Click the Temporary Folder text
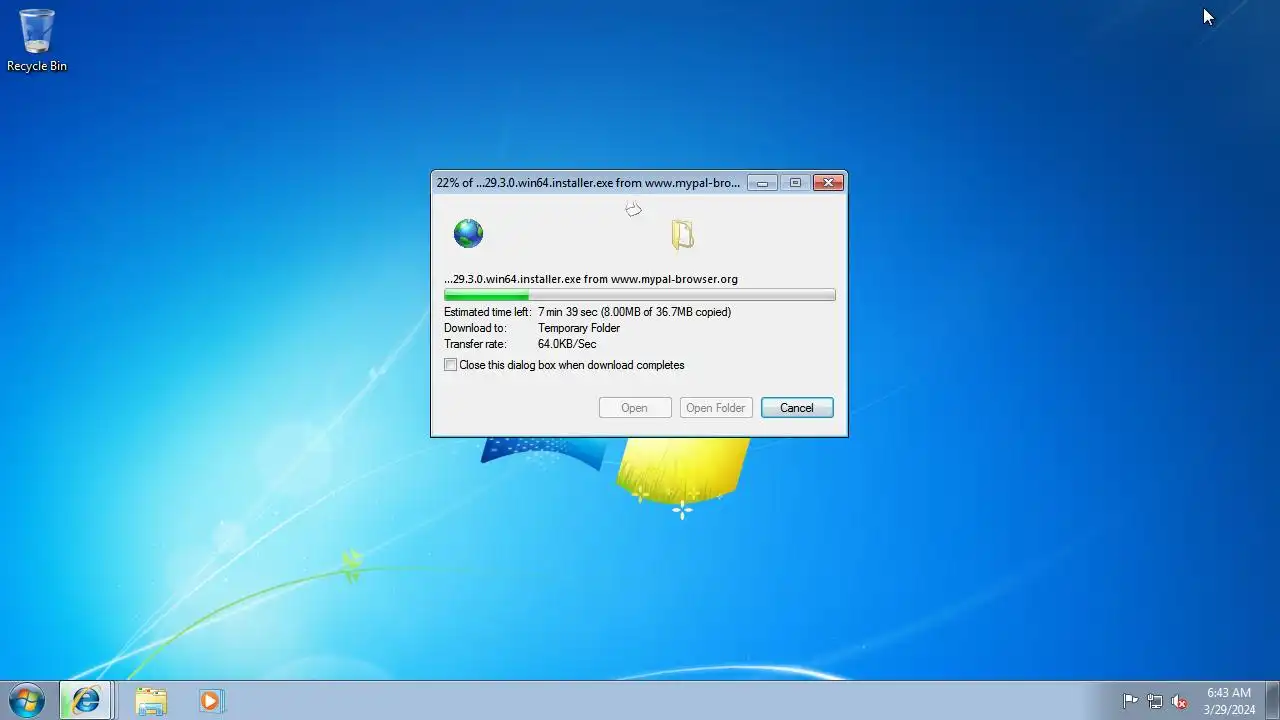 coord(579,328)
